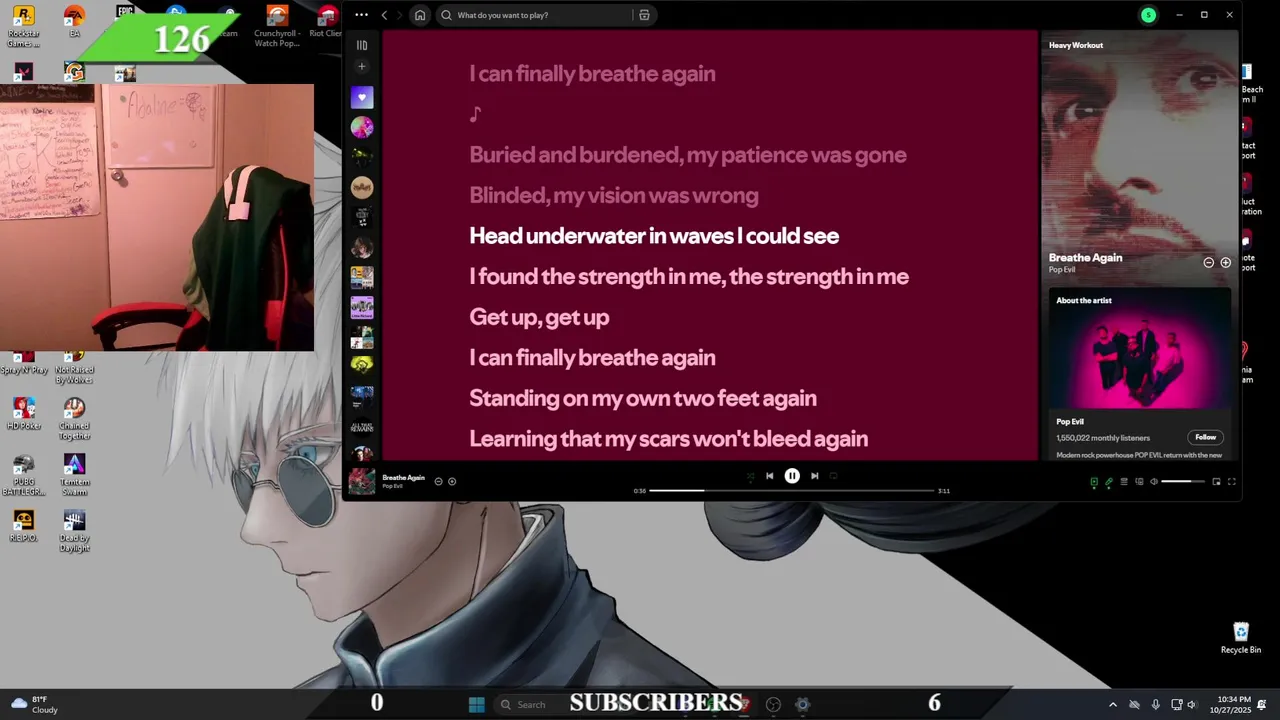
Task: Skip to next track
Action: (x=814, y=476)
